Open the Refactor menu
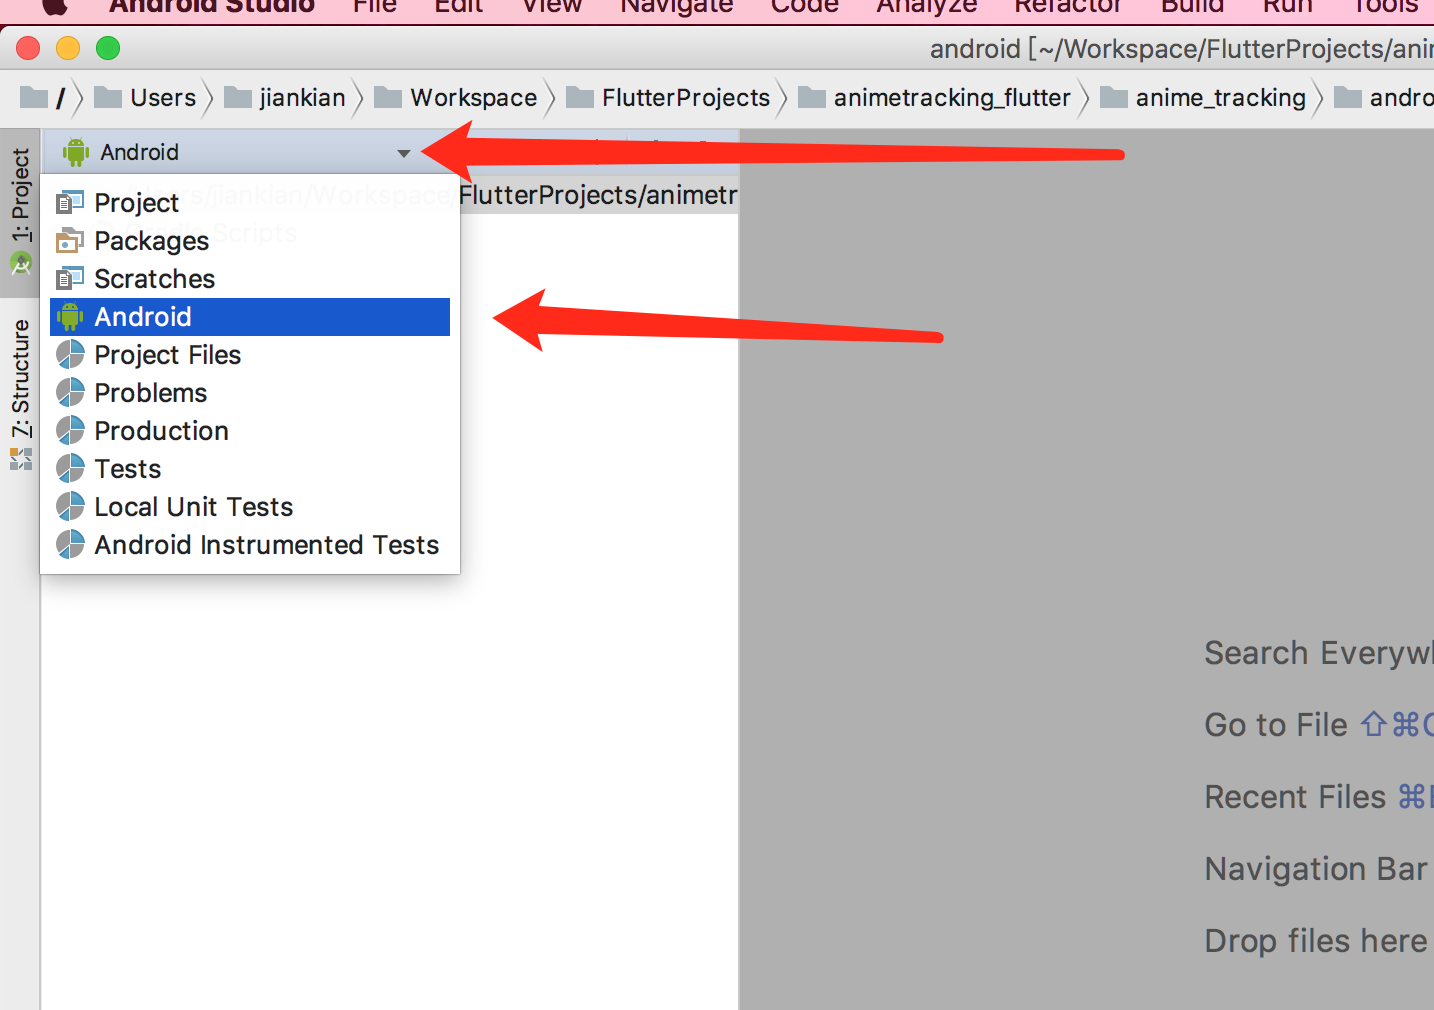Viewport: 1434px width, 1010px height. click(1068, 6)
